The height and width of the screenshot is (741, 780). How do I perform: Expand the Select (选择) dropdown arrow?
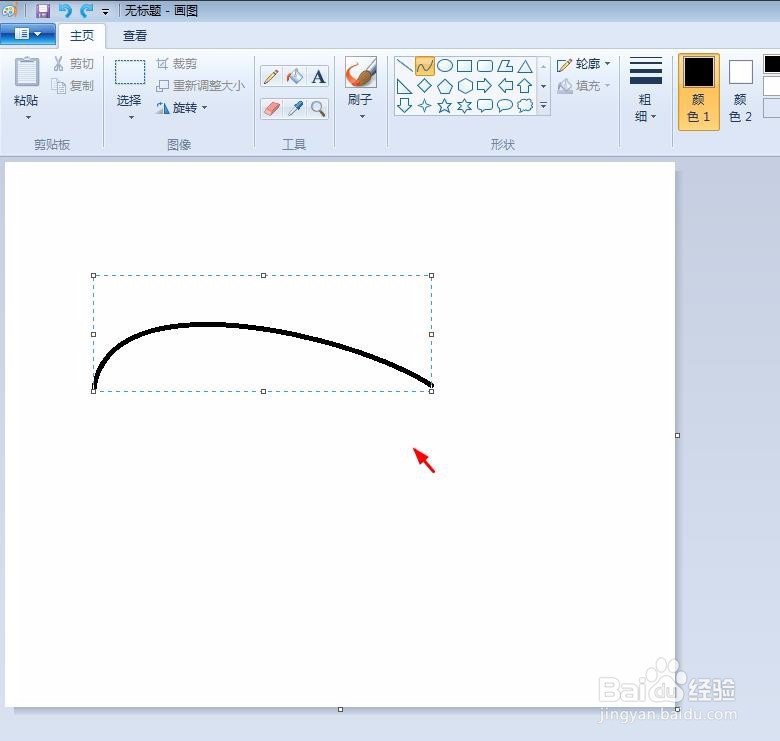[131, 118]
